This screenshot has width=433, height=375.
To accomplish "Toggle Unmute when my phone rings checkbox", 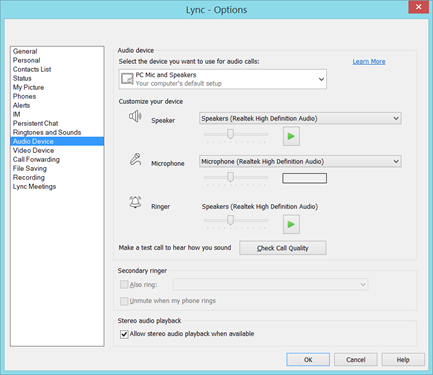I will point(124,301).
